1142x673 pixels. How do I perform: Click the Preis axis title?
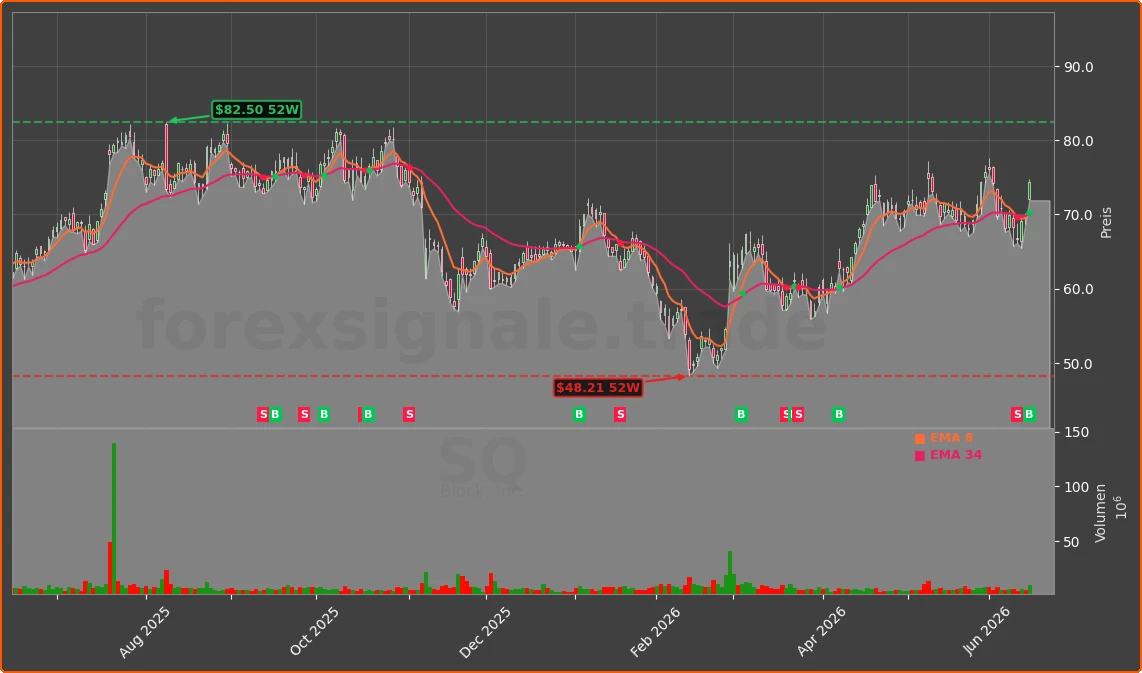tap(1106, 223)
